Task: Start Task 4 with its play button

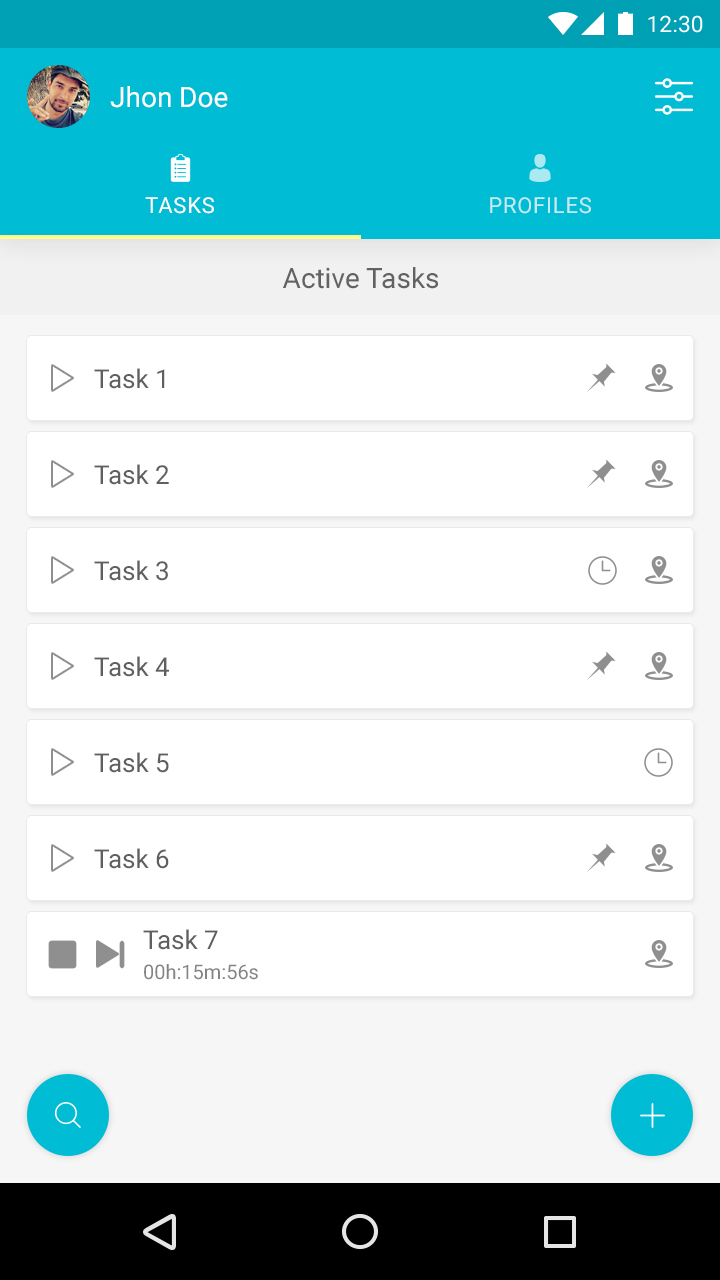Action: point(62,666)
